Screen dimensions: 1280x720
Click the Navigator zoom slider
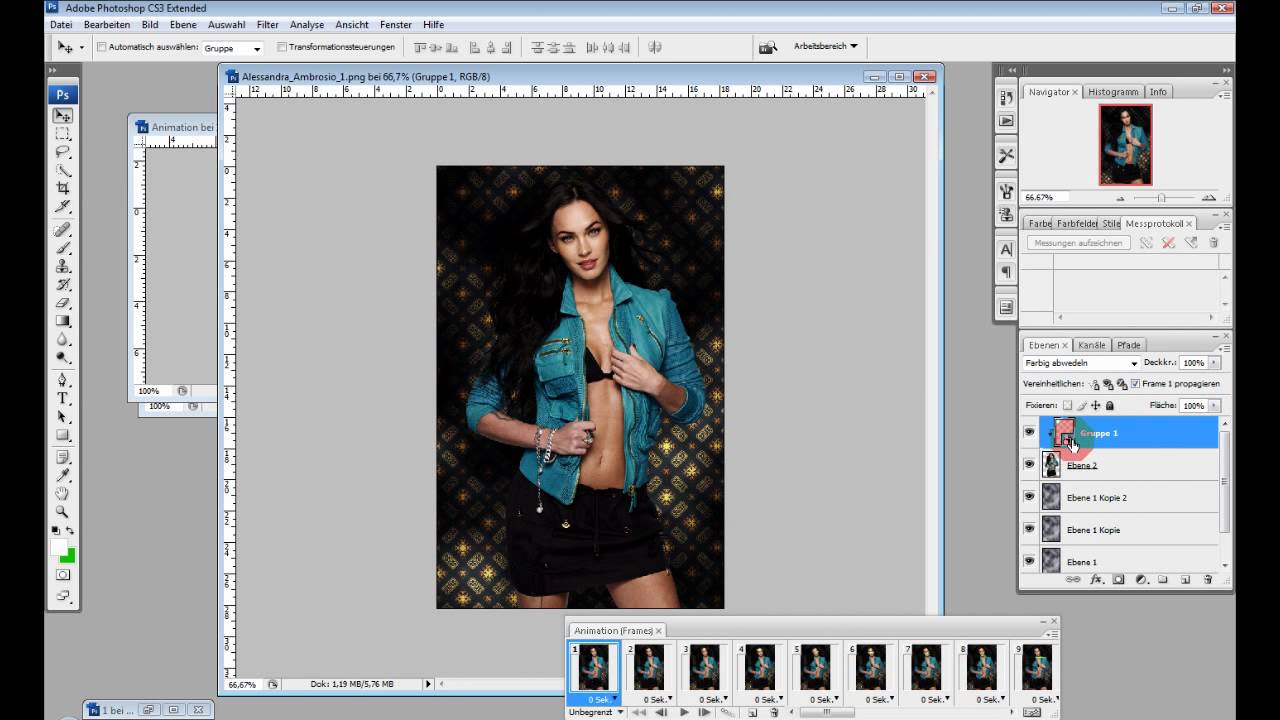pyautogui.click(x=1161, y=197)
